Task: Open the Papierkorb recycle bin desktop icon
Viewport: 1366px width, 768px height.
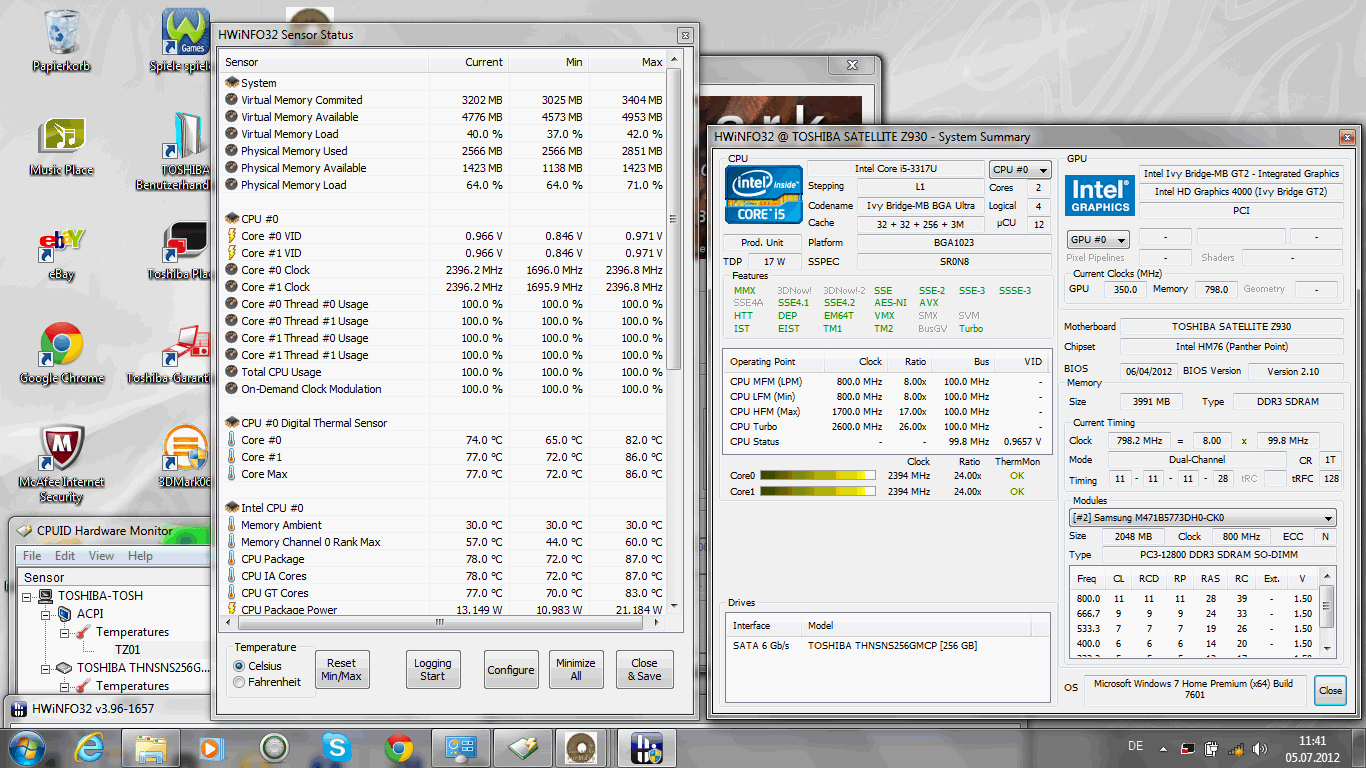Action: click(x=61, y=40)
